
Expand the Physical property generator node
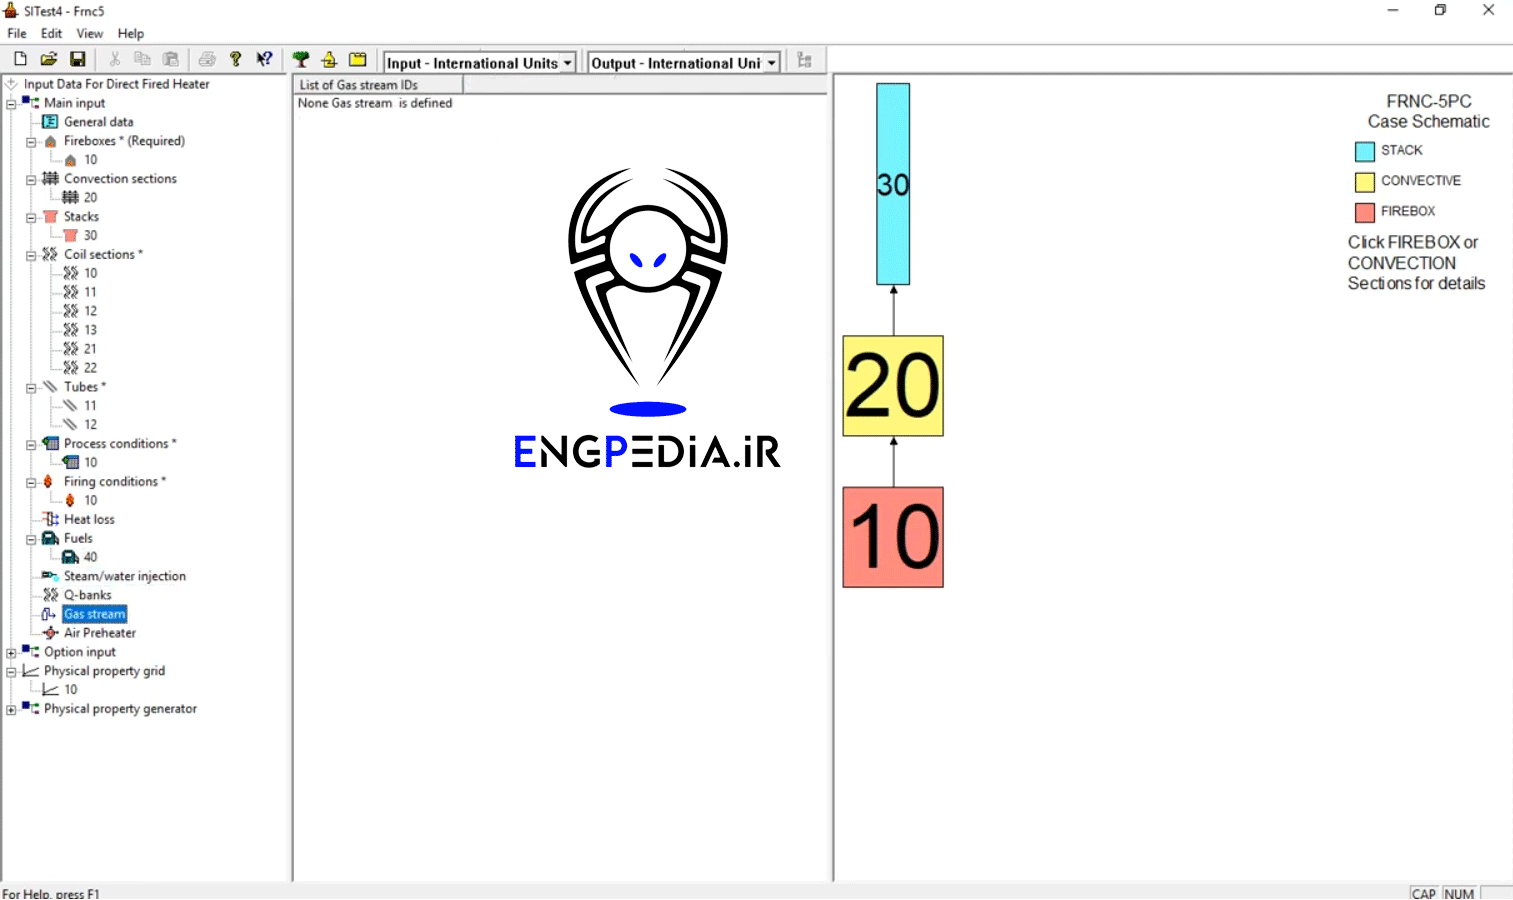11,709
